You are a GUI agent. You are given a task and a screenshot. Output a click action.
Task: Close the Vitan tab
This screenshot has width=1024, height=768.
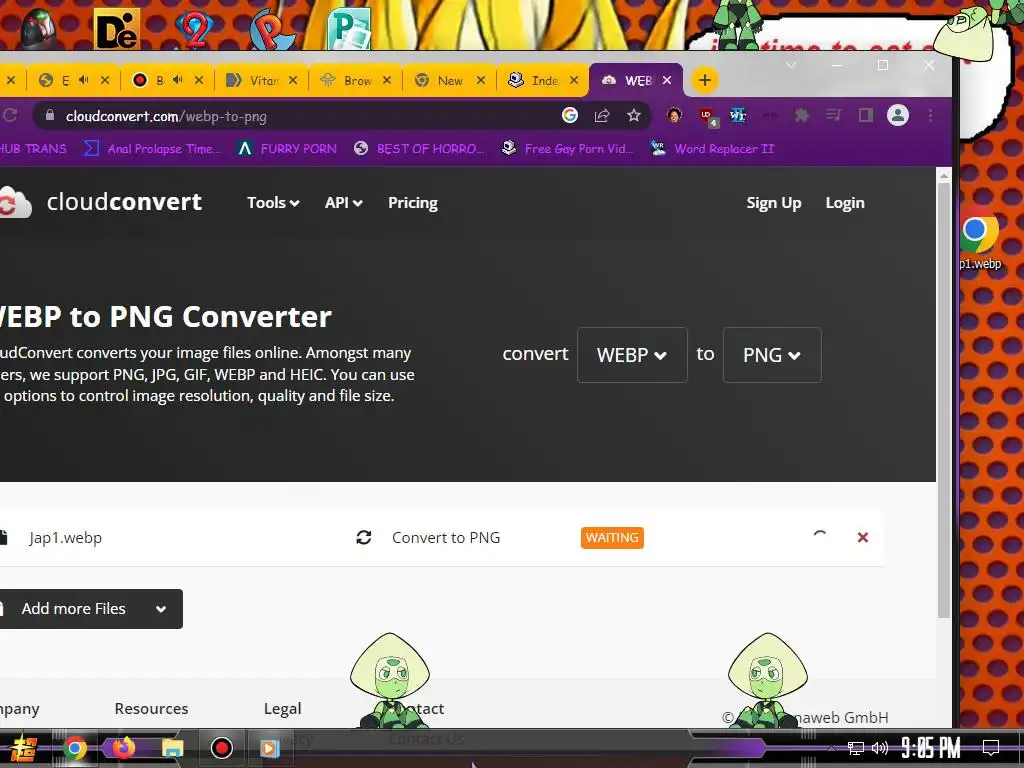293,80
